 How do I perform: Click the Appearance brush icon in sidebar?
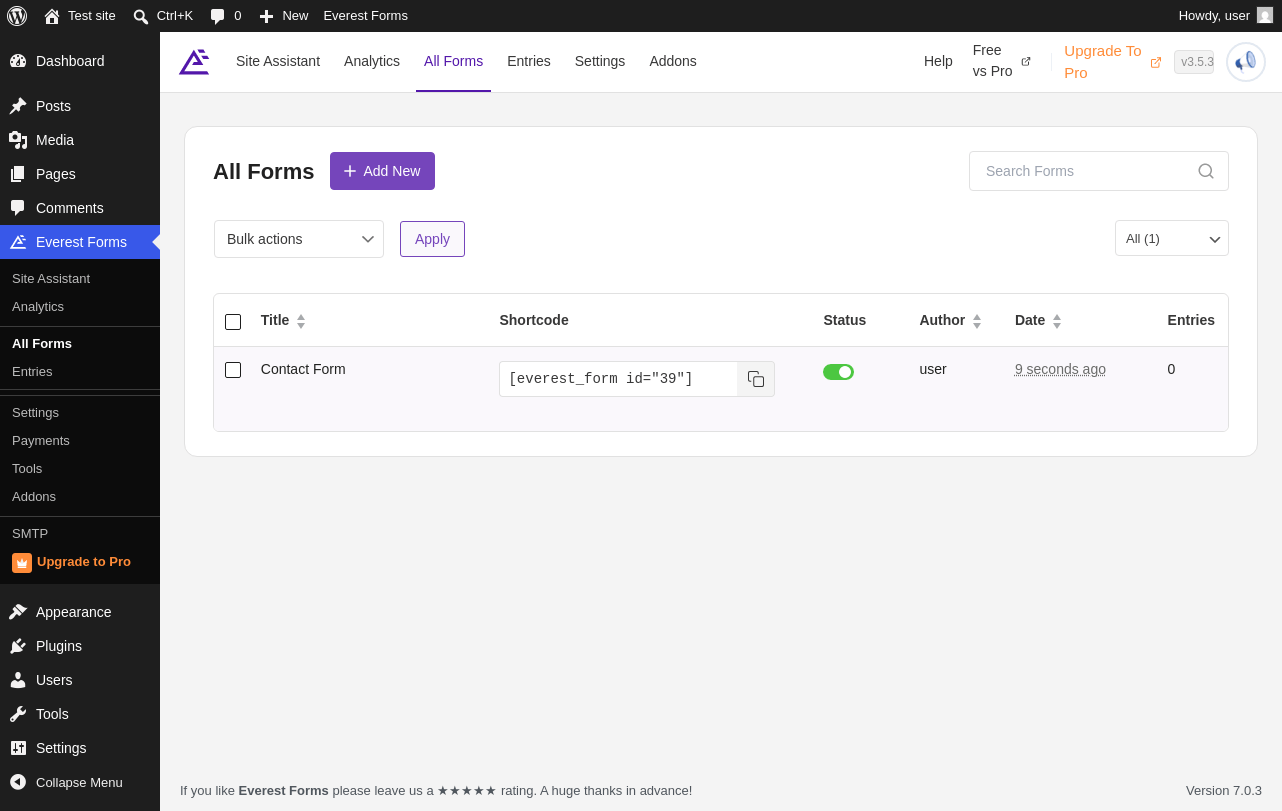coord(18,612)
